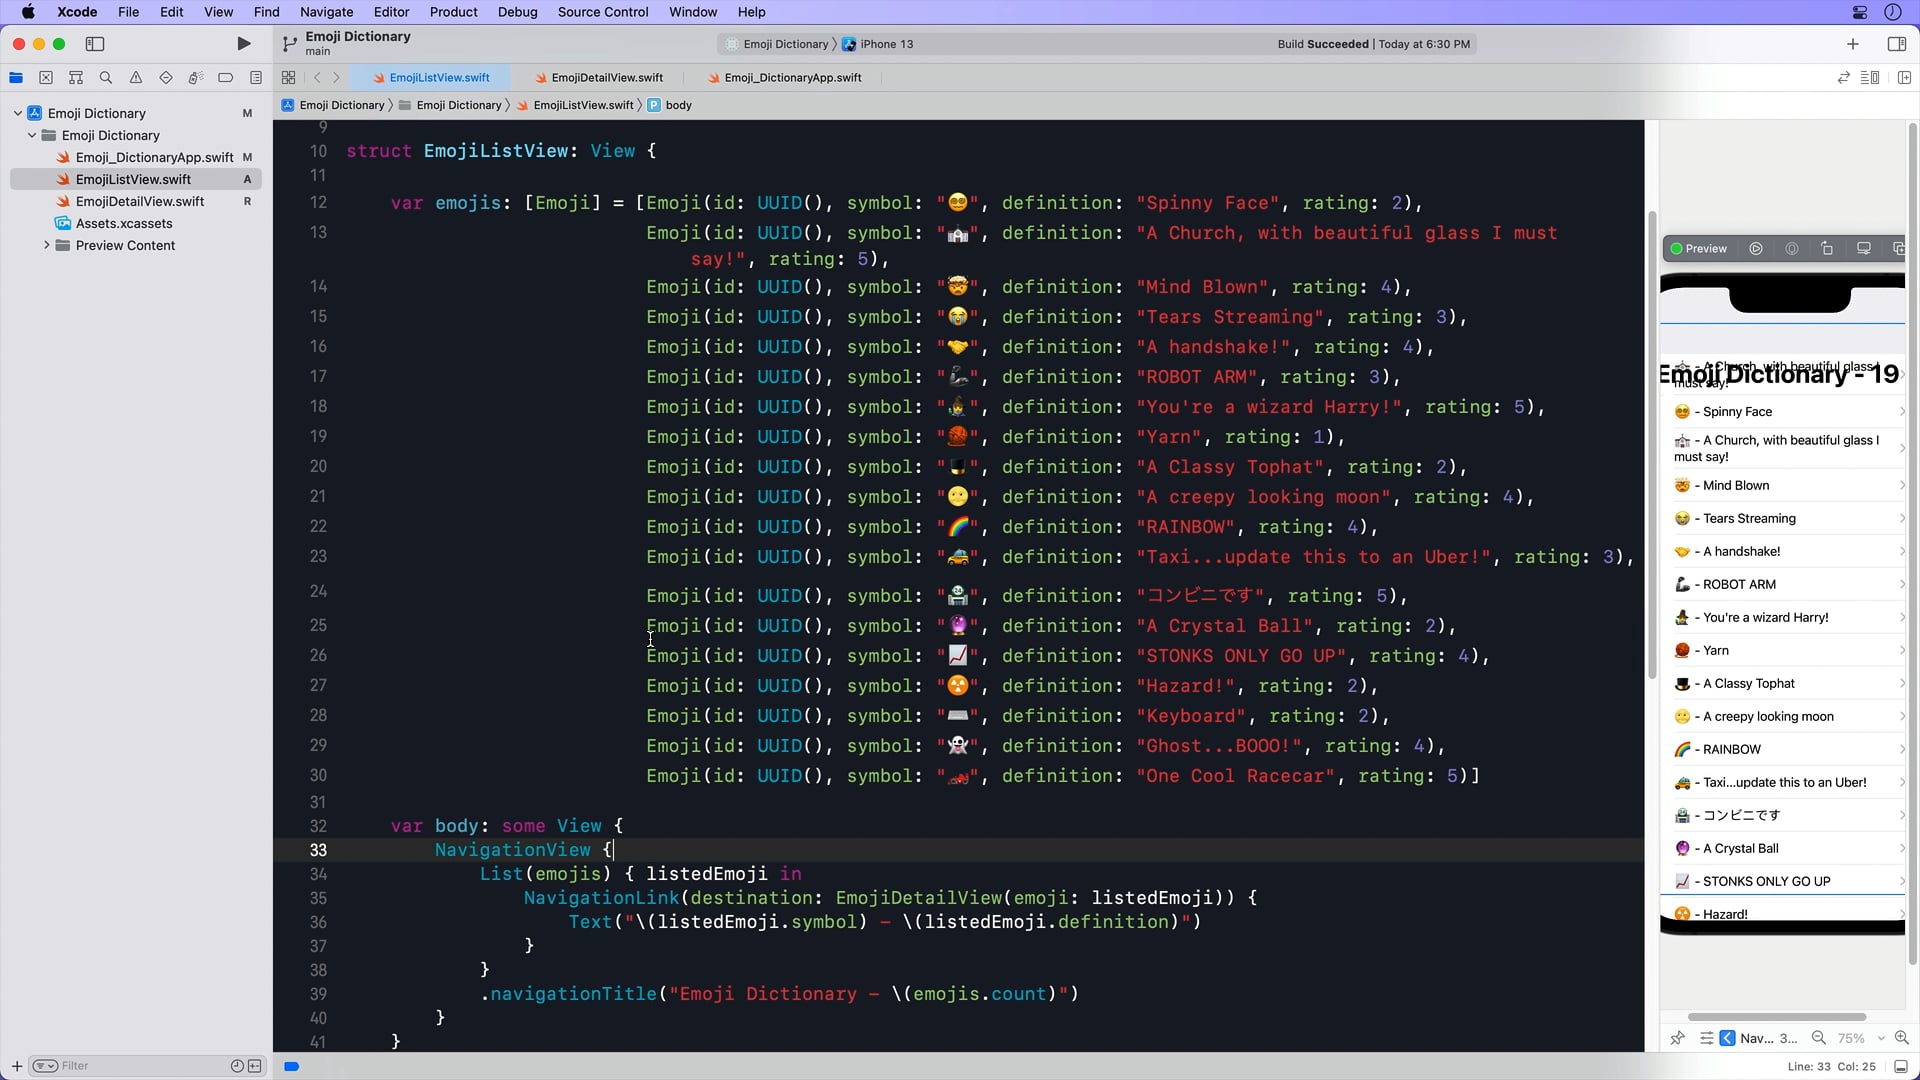Zoom out the preview canvas
The image size is (1920, 1080).
pos(1819,1039)
